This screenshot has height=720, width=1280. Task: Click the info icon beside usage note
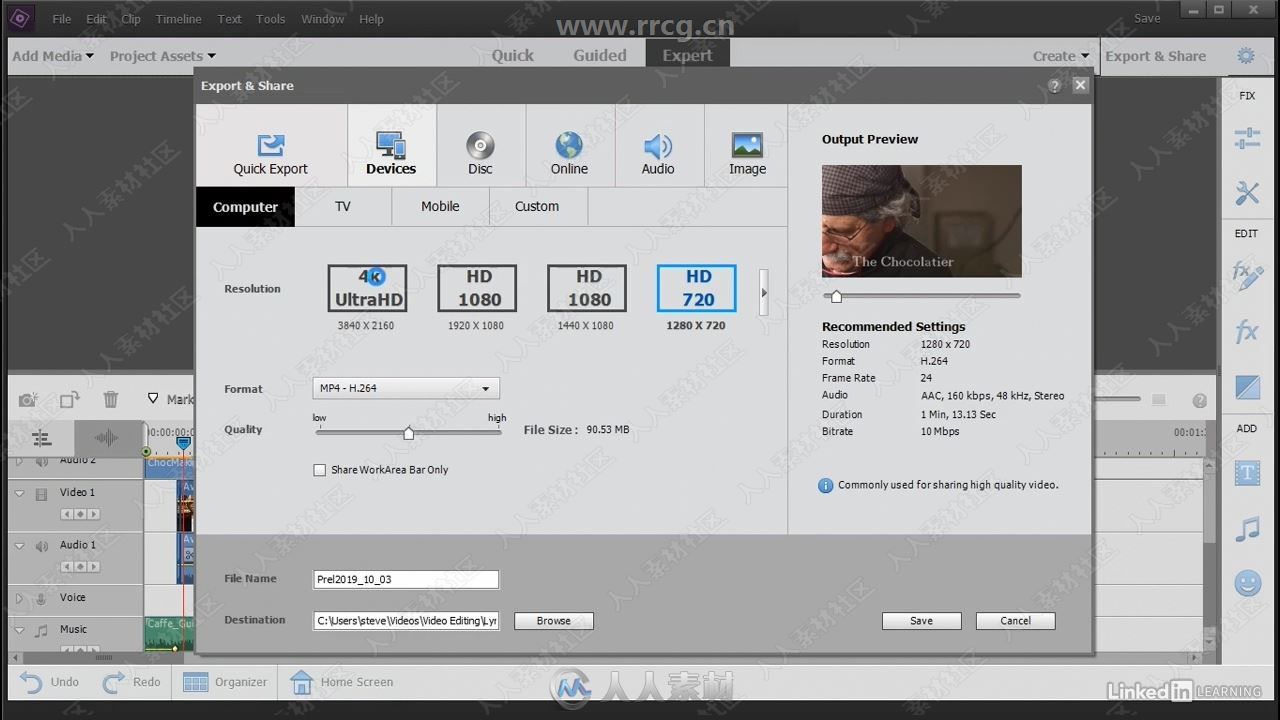pyautogui.click(x=825, y=485)
